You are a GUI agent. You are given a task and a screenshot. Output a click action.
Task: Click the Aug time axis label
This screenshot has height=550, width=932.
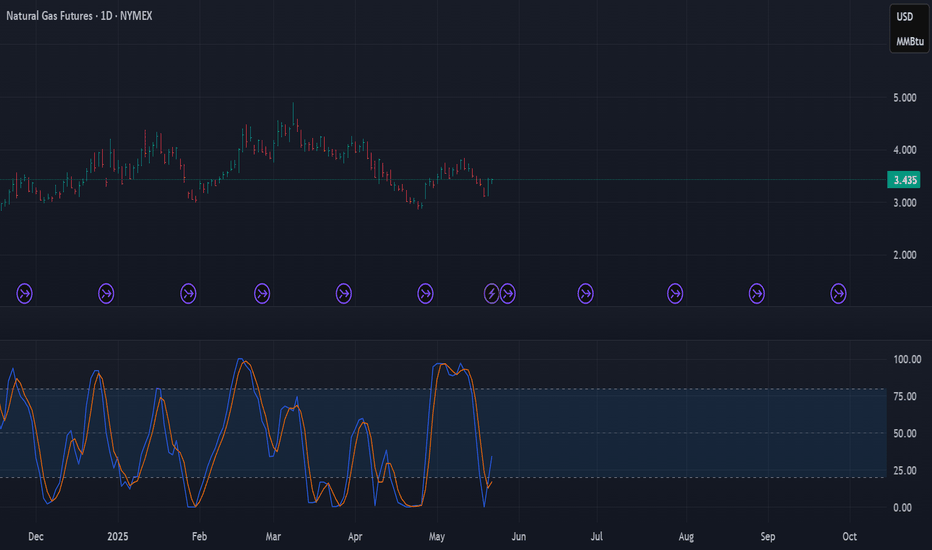tap(686, 536)
